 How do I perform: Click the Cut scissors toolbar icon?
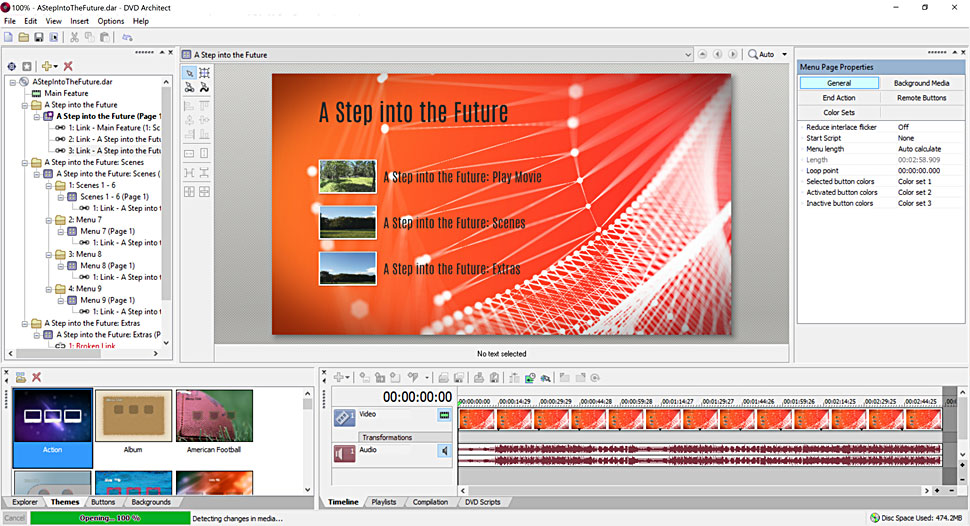(x=74, y=37)
